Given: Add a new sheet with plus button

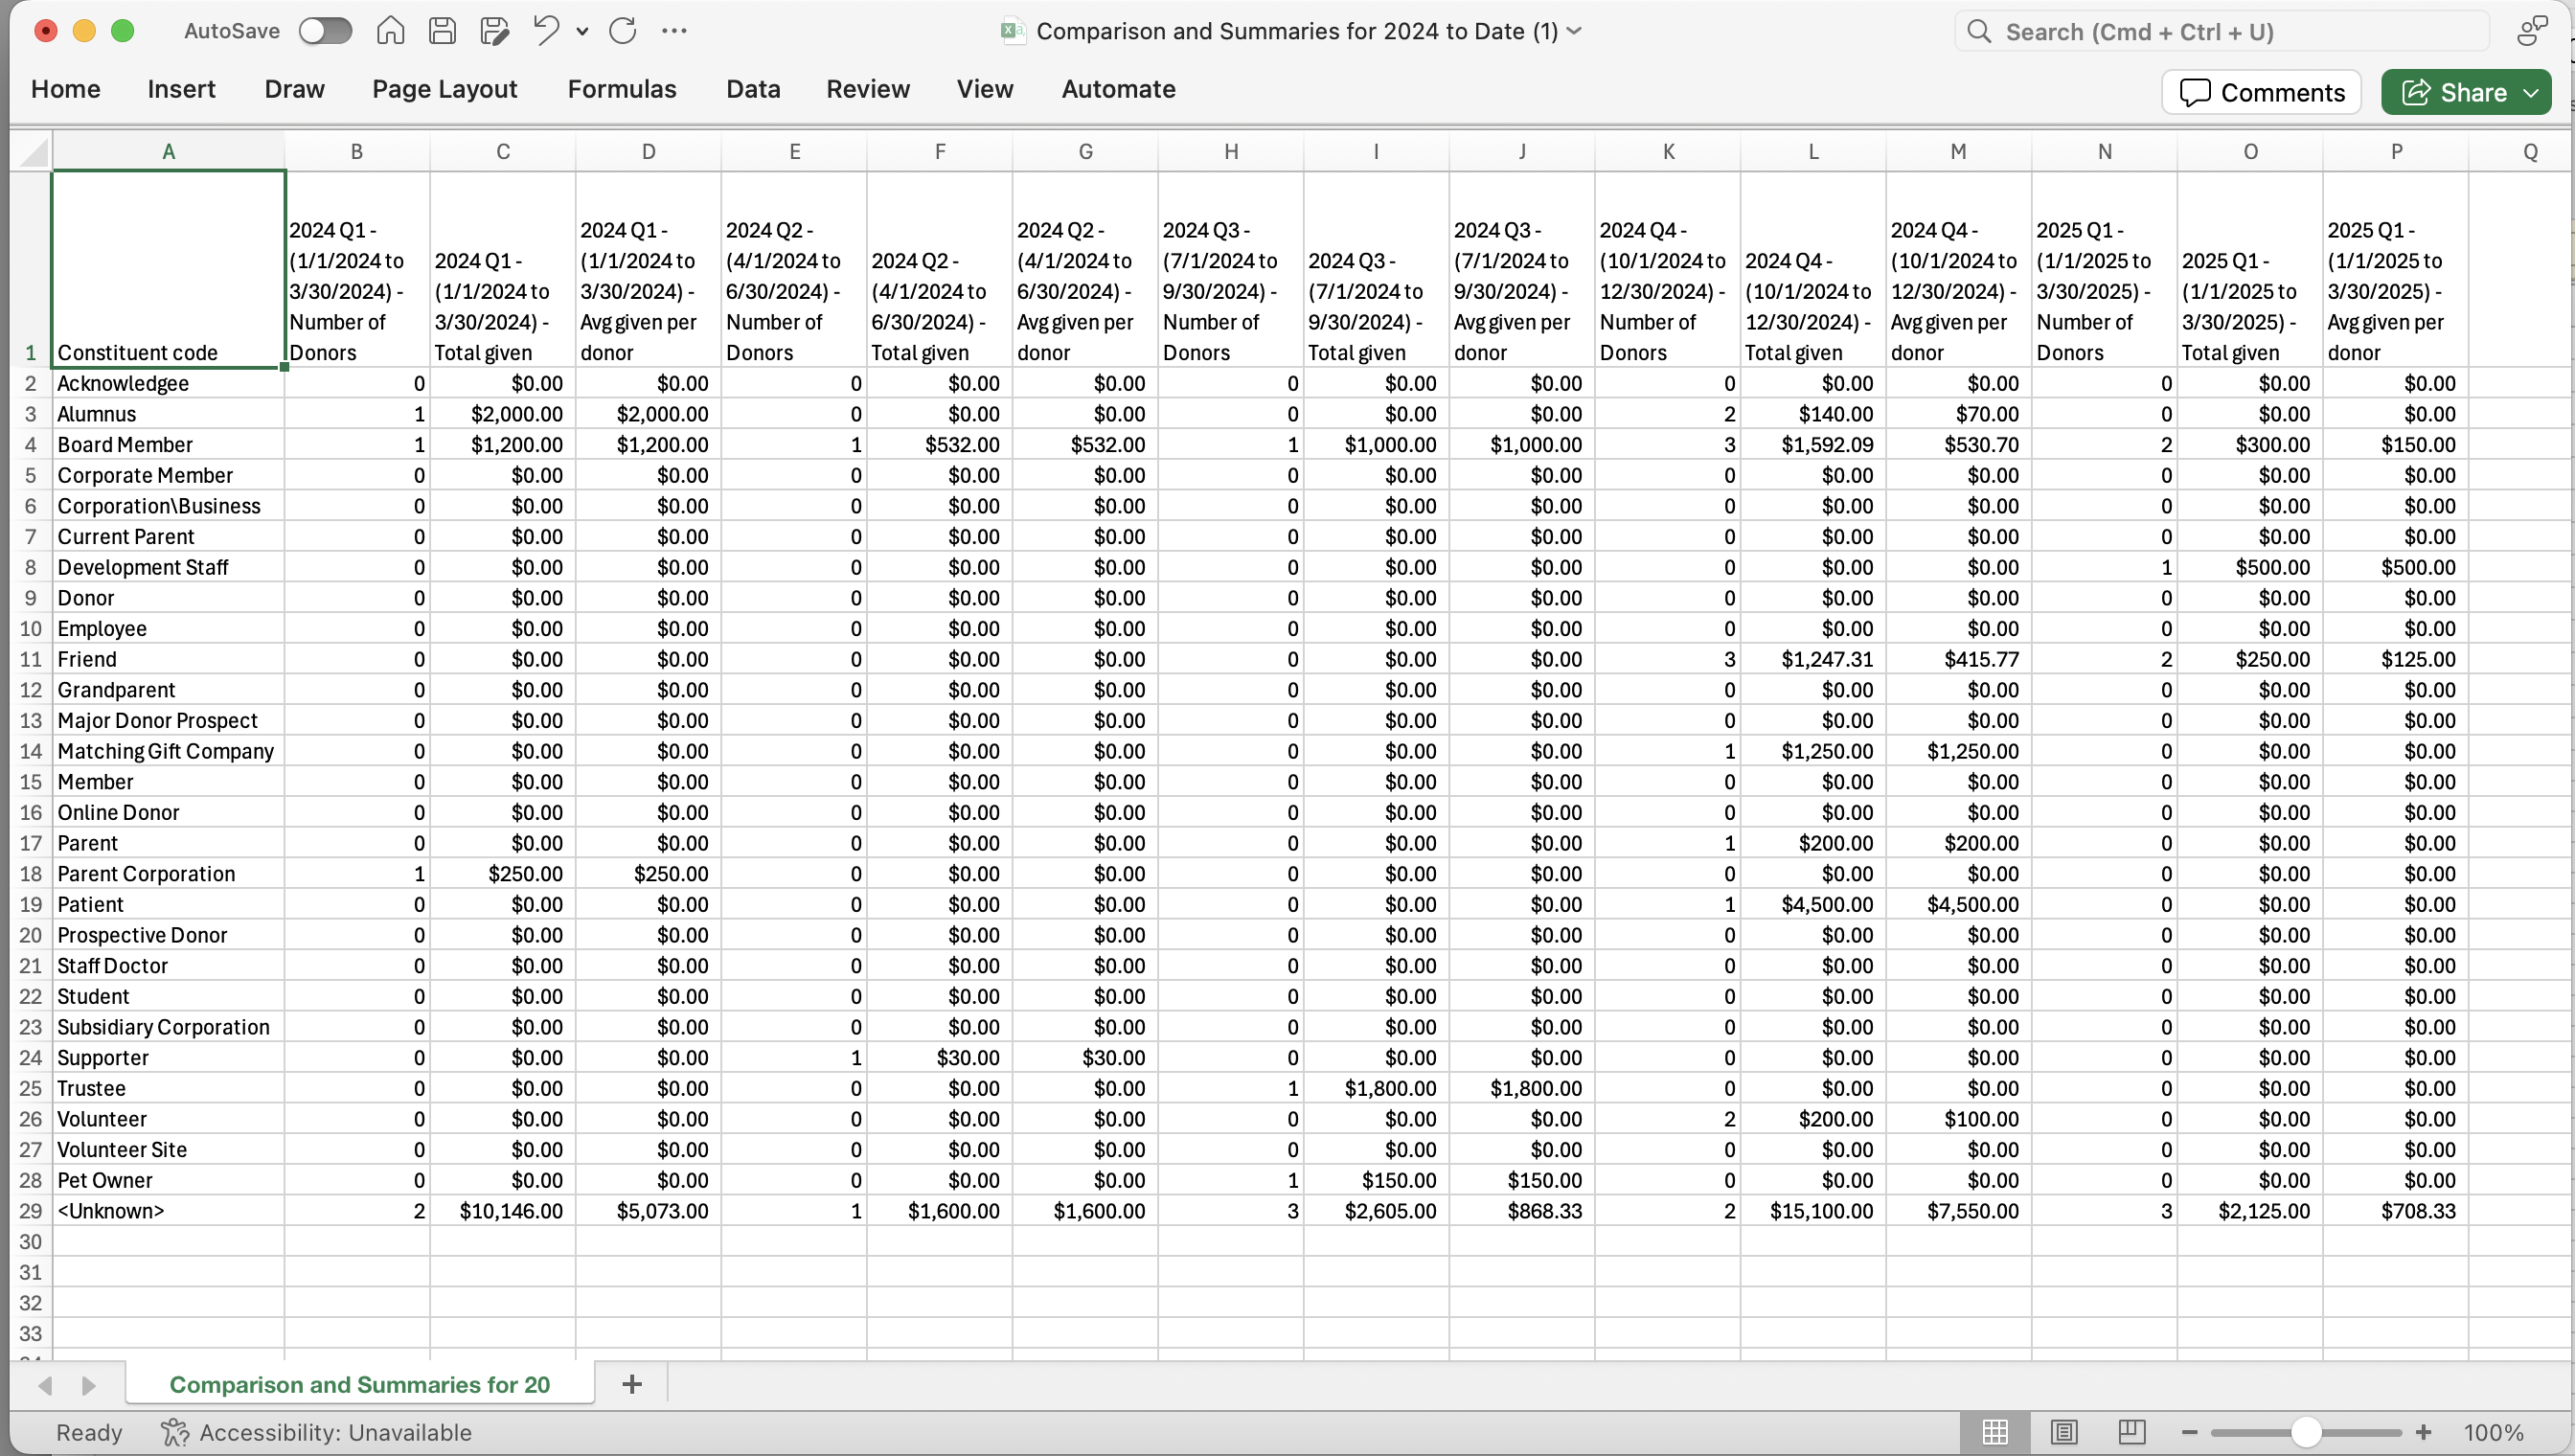Looking at the screenshot, I should click(631, 1384).
